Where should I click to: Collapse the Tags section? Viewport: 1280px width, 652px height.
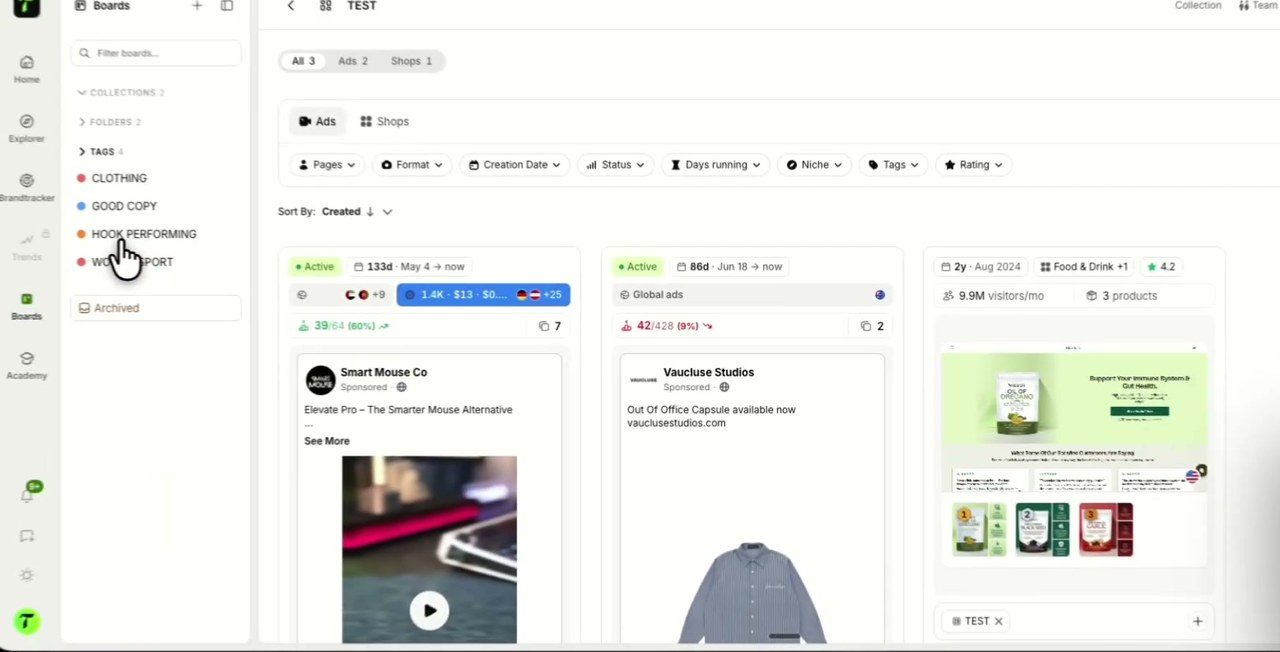pyautogui.click(x=100, y=152)
